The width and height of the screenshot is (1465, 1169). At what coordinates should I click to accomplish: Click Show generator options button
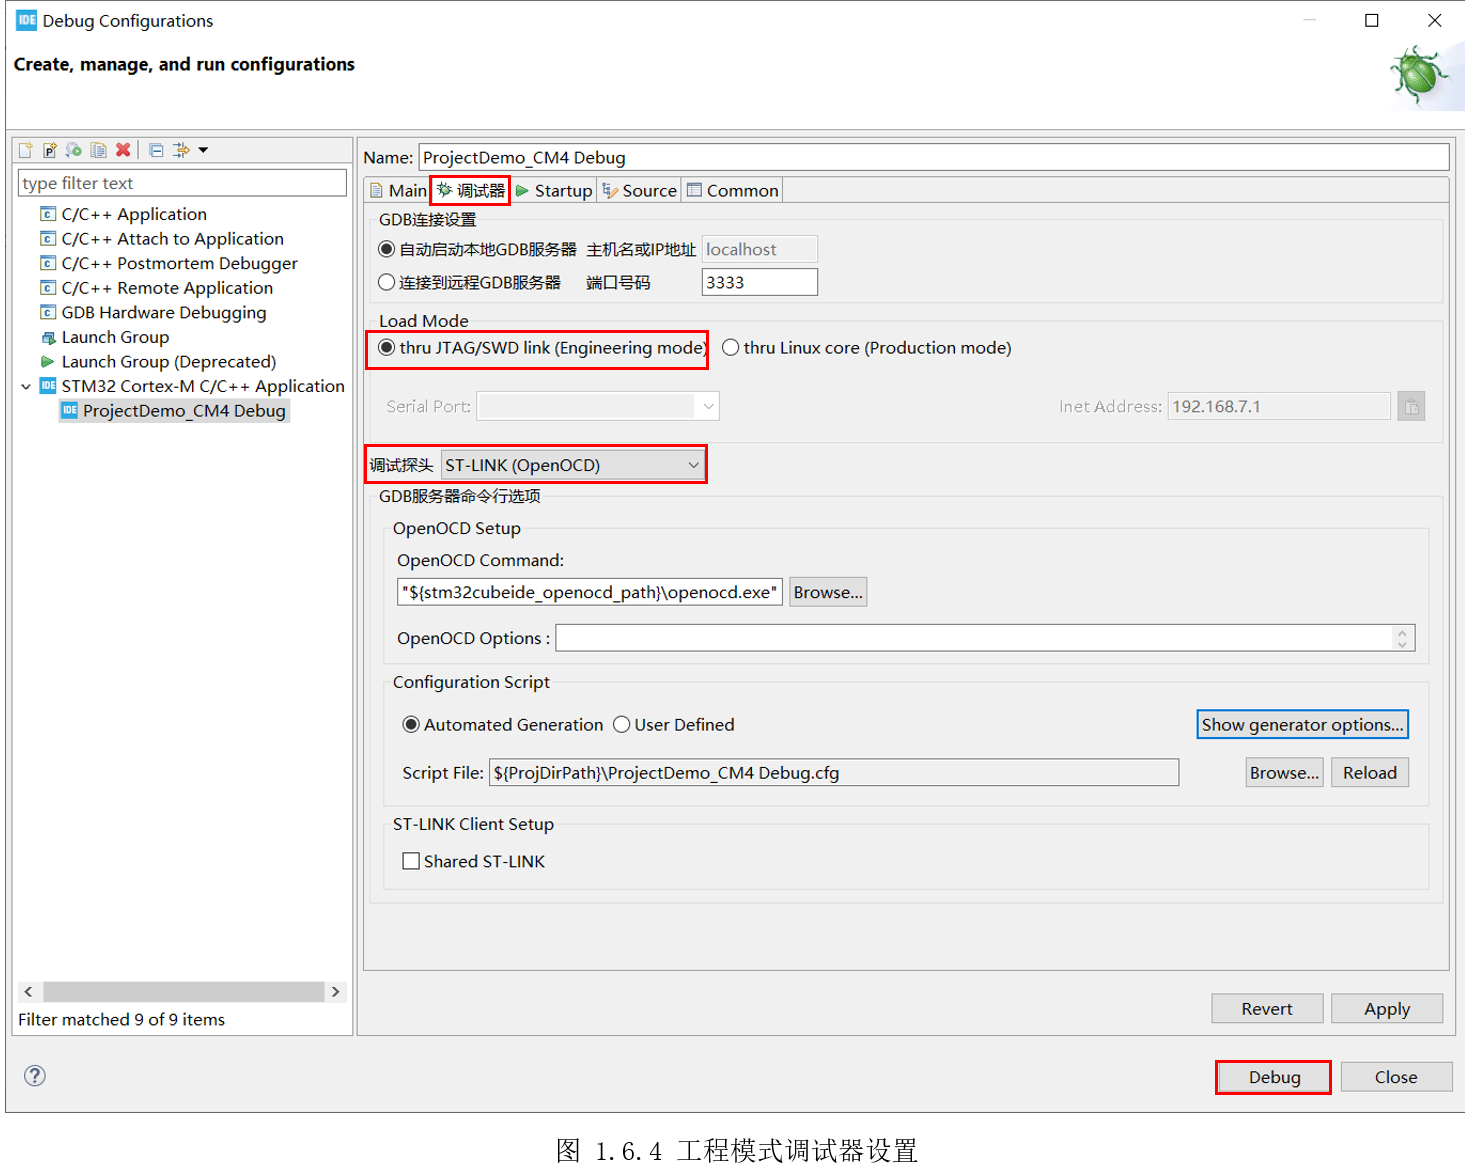click(1301, 725)
